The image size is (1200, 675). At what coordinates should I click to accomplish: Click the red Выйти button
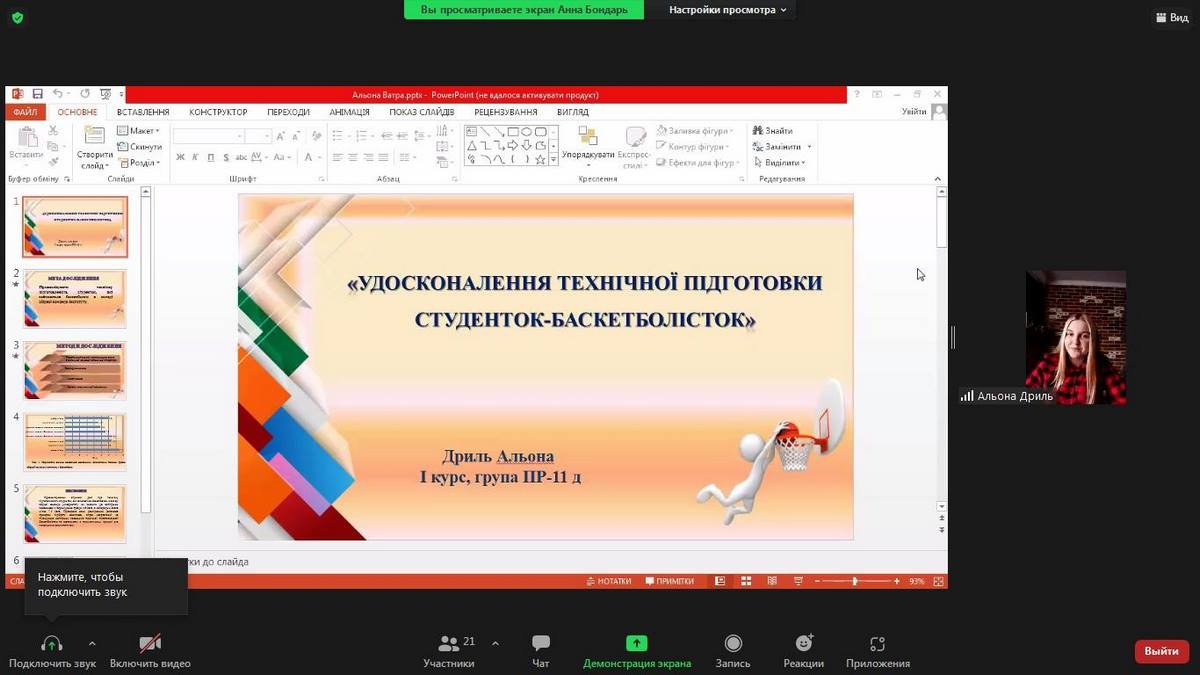point(1161,651)
